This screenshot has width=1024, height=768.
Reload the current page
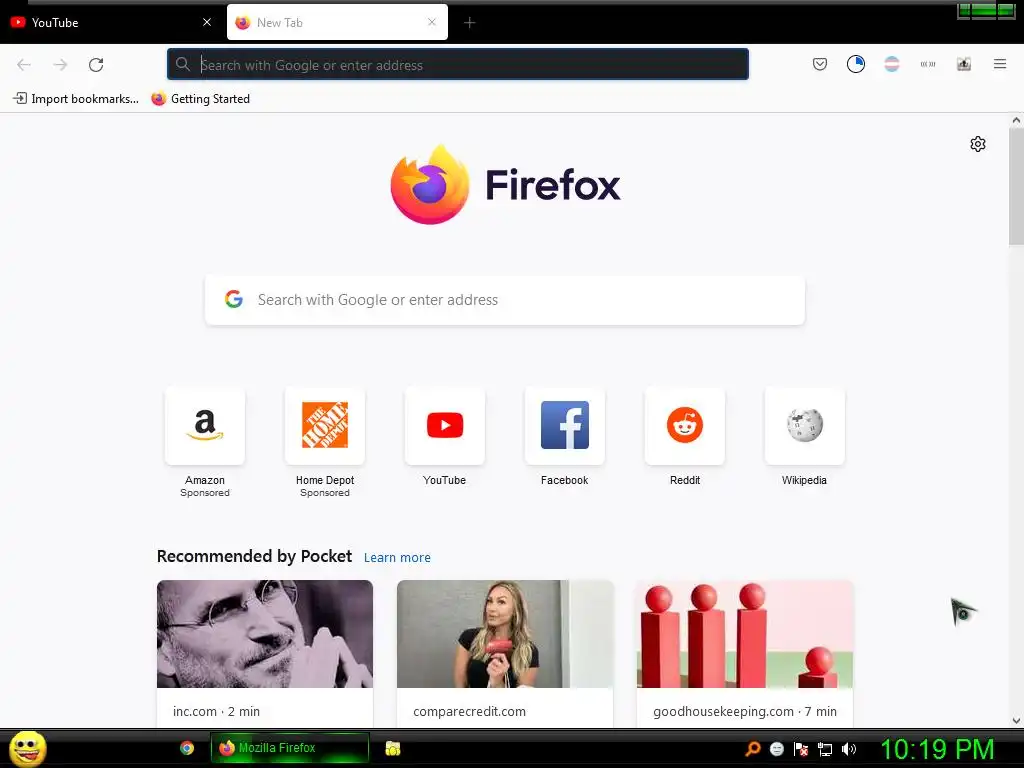click(96, 64)
